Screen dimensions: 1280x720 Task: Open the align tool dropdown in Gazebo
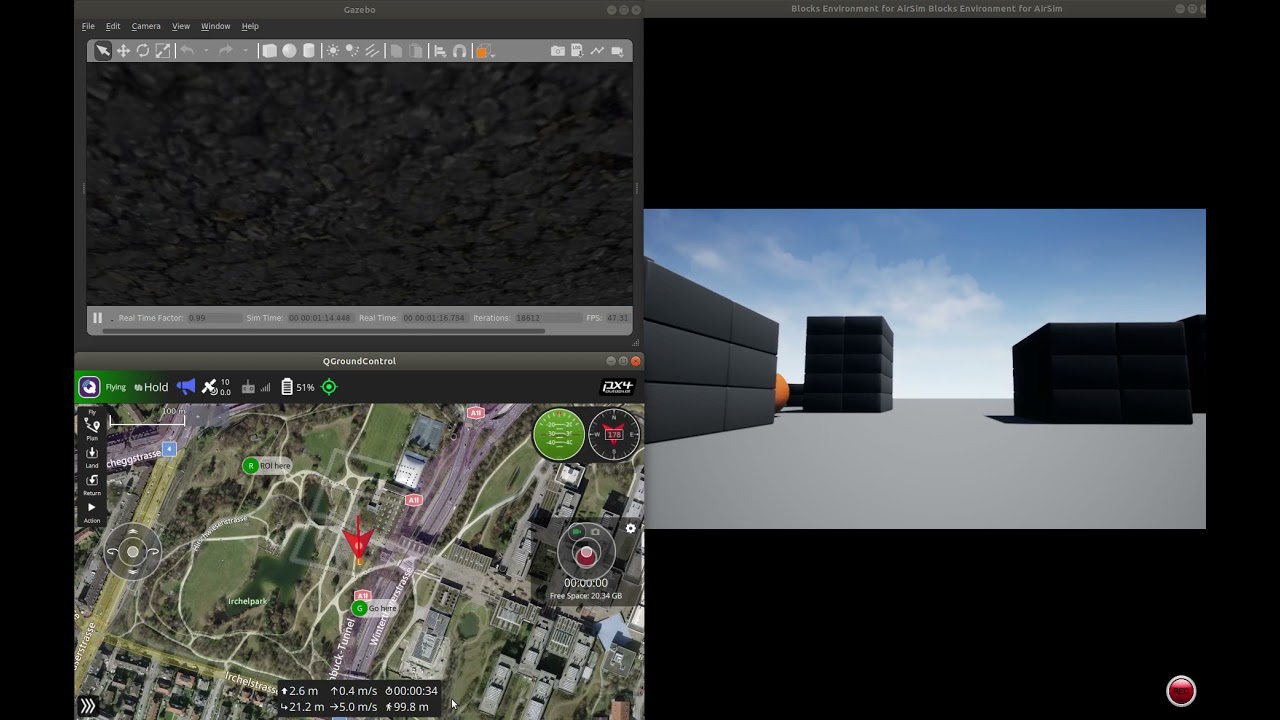point(440,51)
